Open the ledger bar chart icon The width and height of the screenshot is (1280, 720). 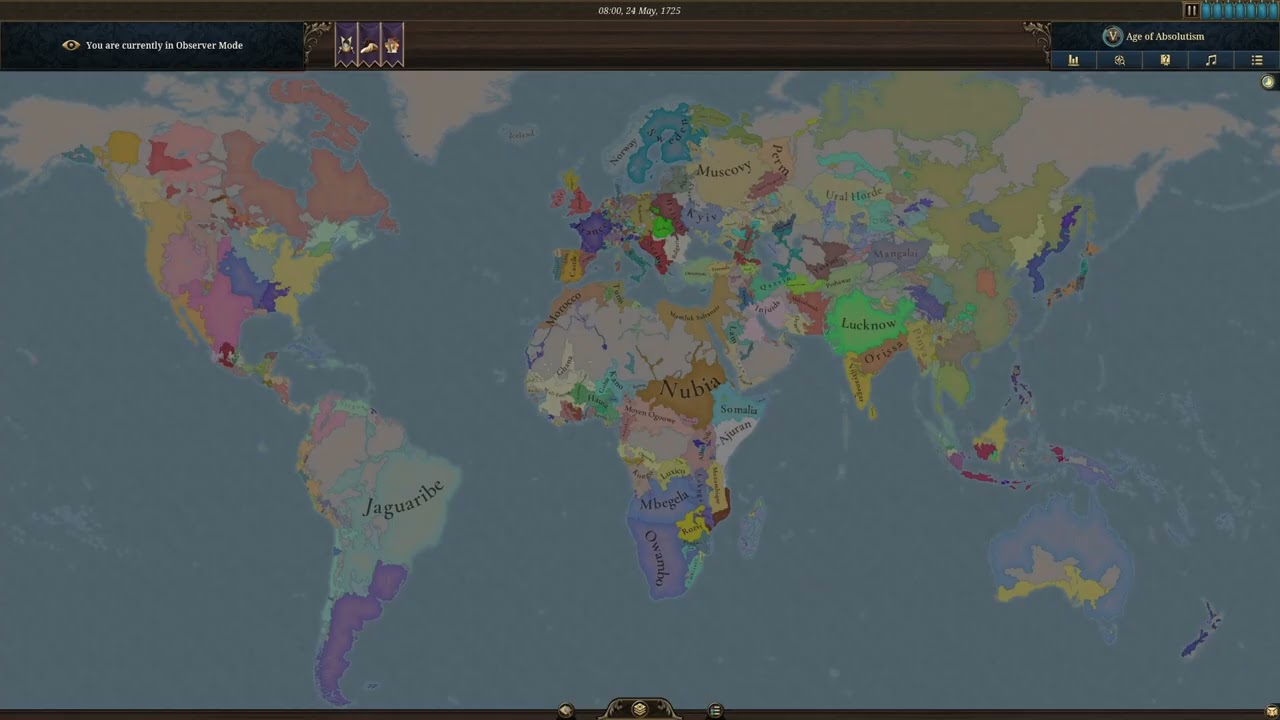(x=1073, y=60)
